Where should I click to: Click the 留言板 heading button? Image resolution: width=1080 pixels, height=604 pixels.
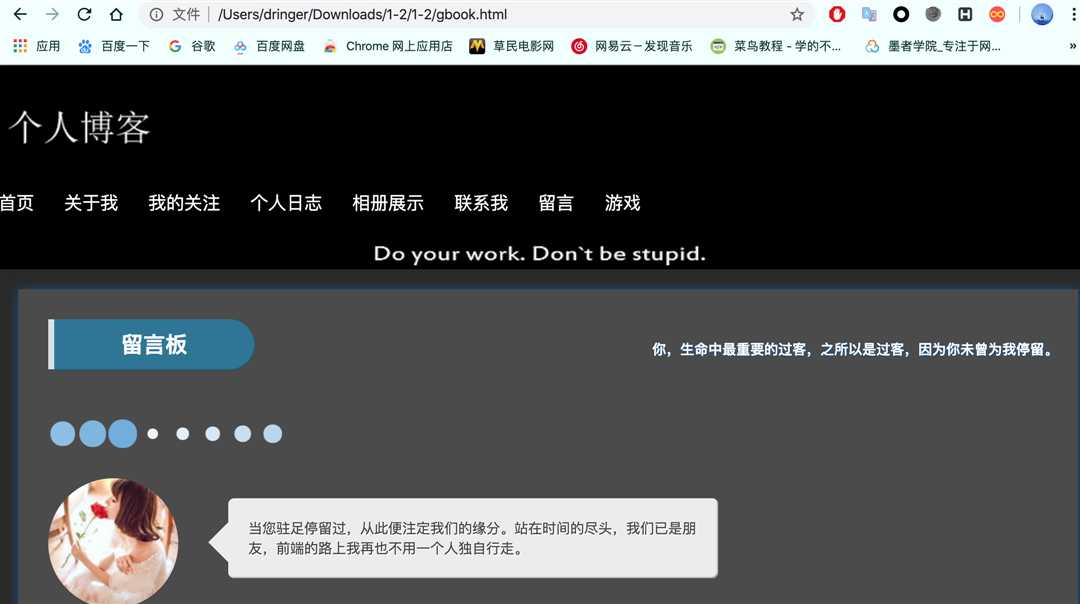coord(153,345)
